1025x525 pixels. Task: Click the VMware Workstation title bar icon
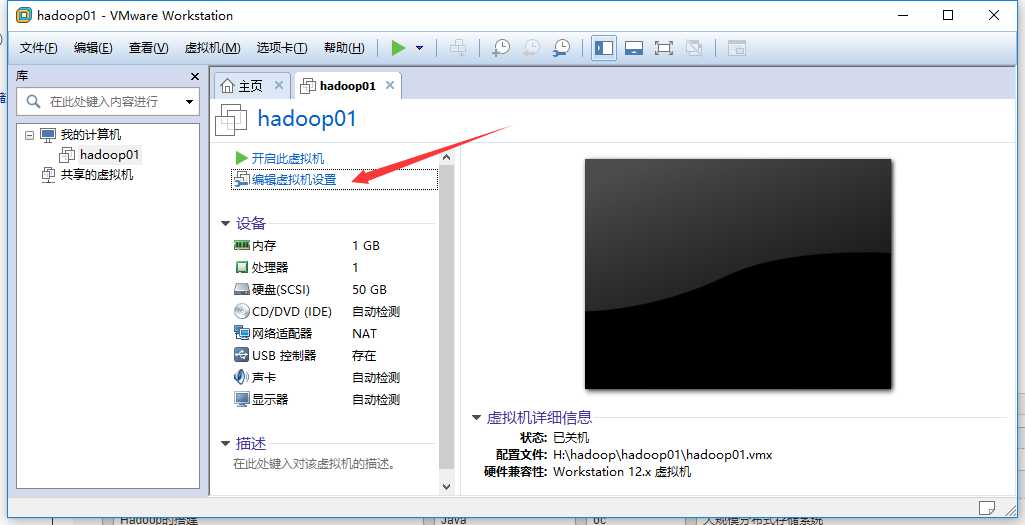(x=23, y=14)
